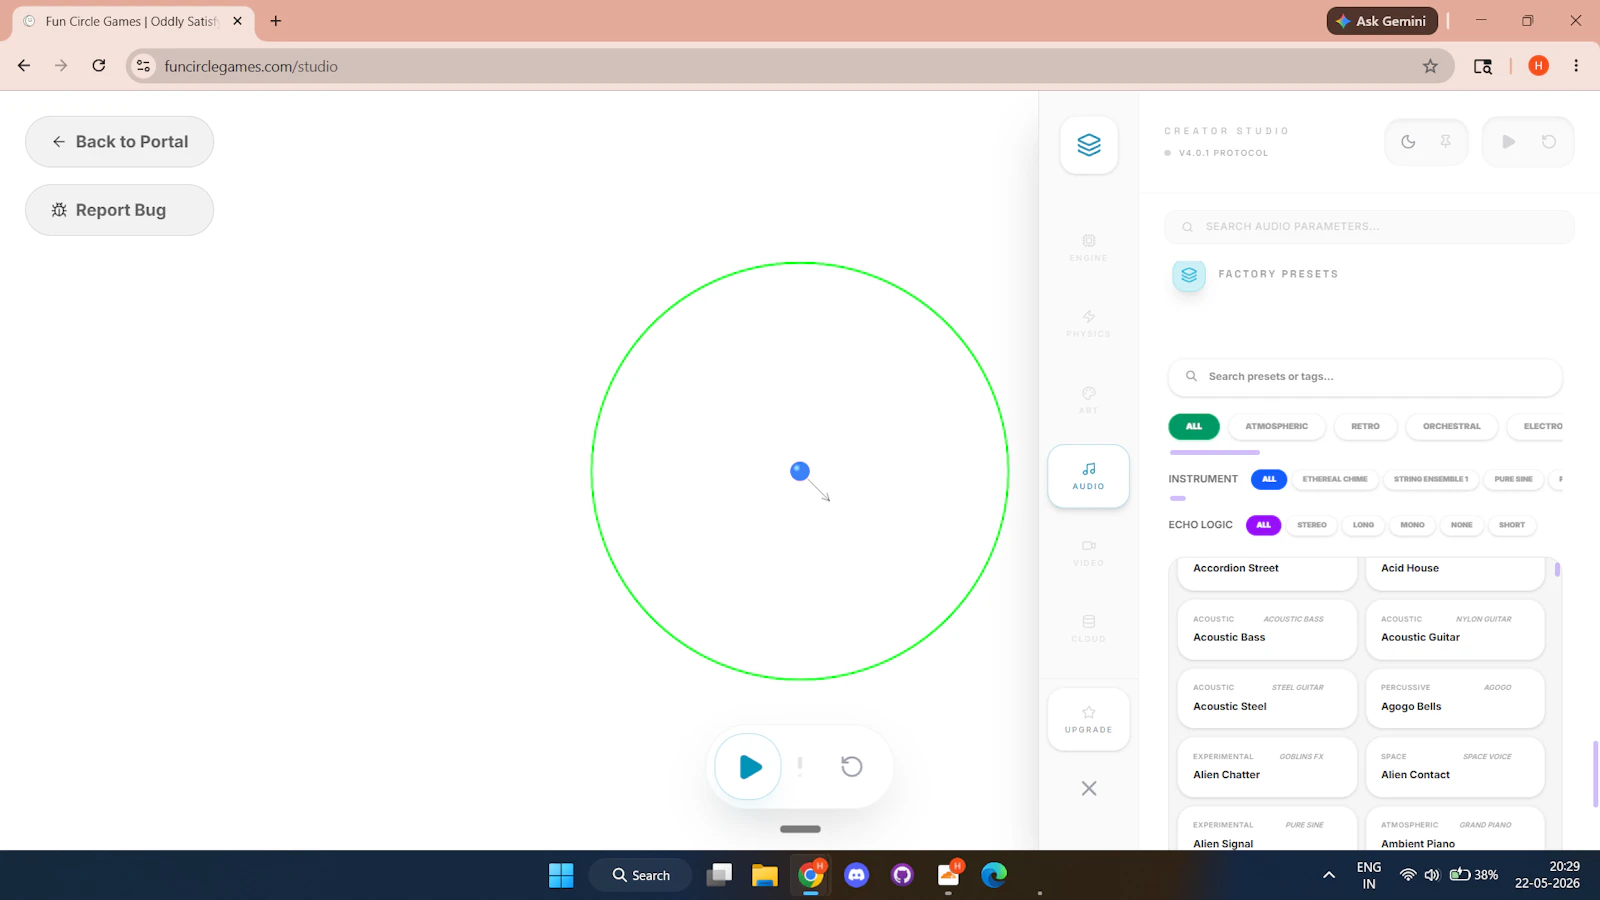Select the ALL echo logic chip
Screen dimensions: 1600x900
[1263, 525]
